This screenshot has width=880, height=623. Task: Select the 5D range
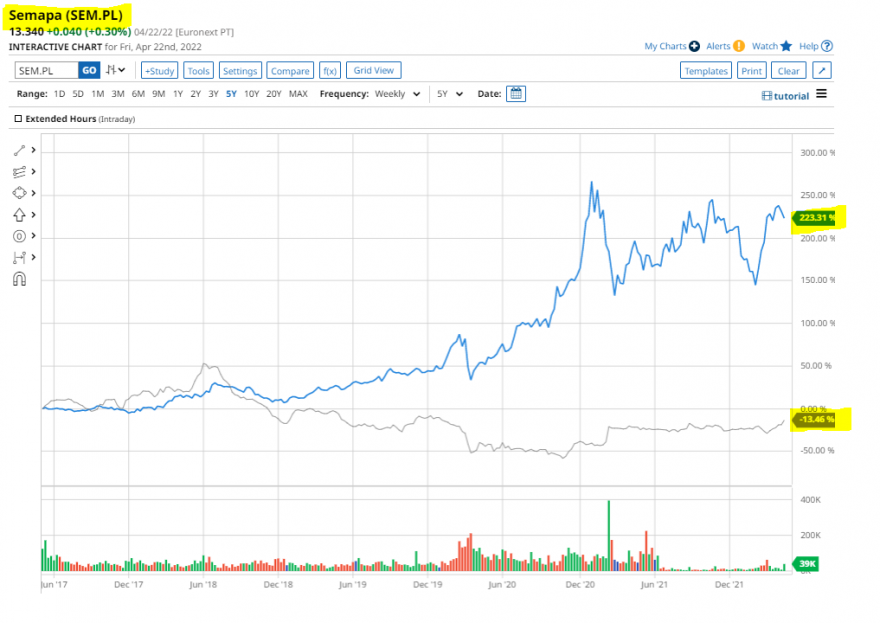[x=78, y=94]
